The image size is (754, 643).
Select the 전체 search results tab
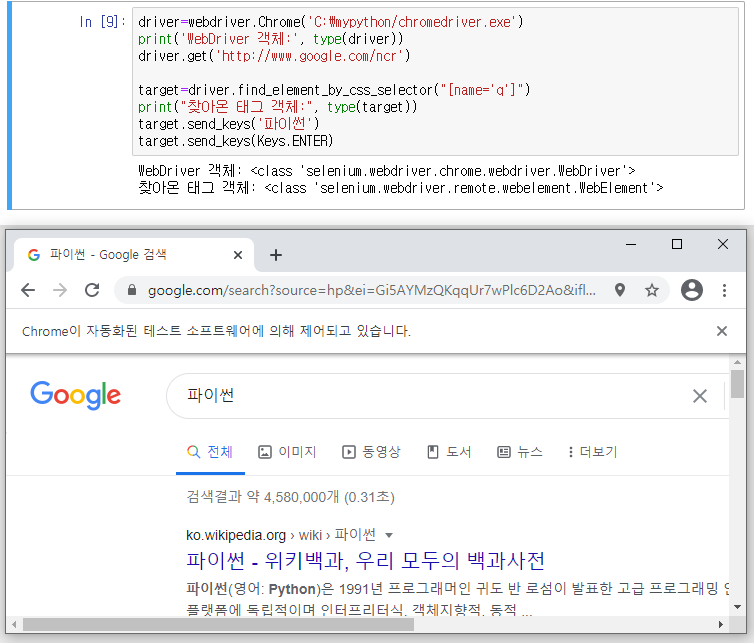coord(210,452)
